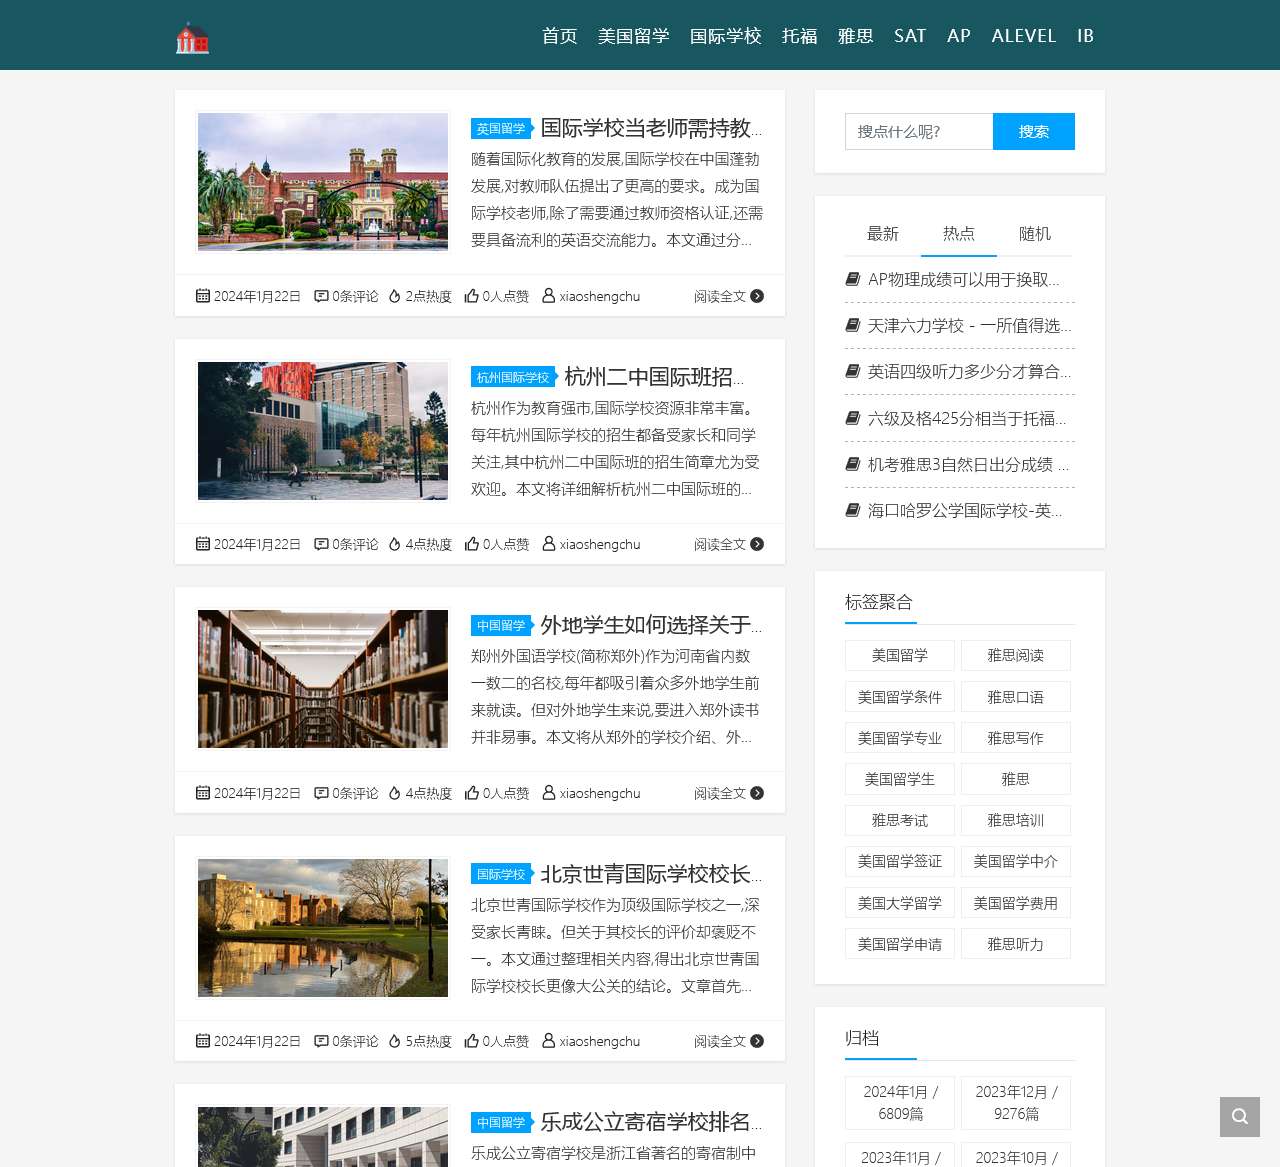Open 美国留学 in the top navigation
Viewport: 1280px width, 1167px height.
[633, 36]
